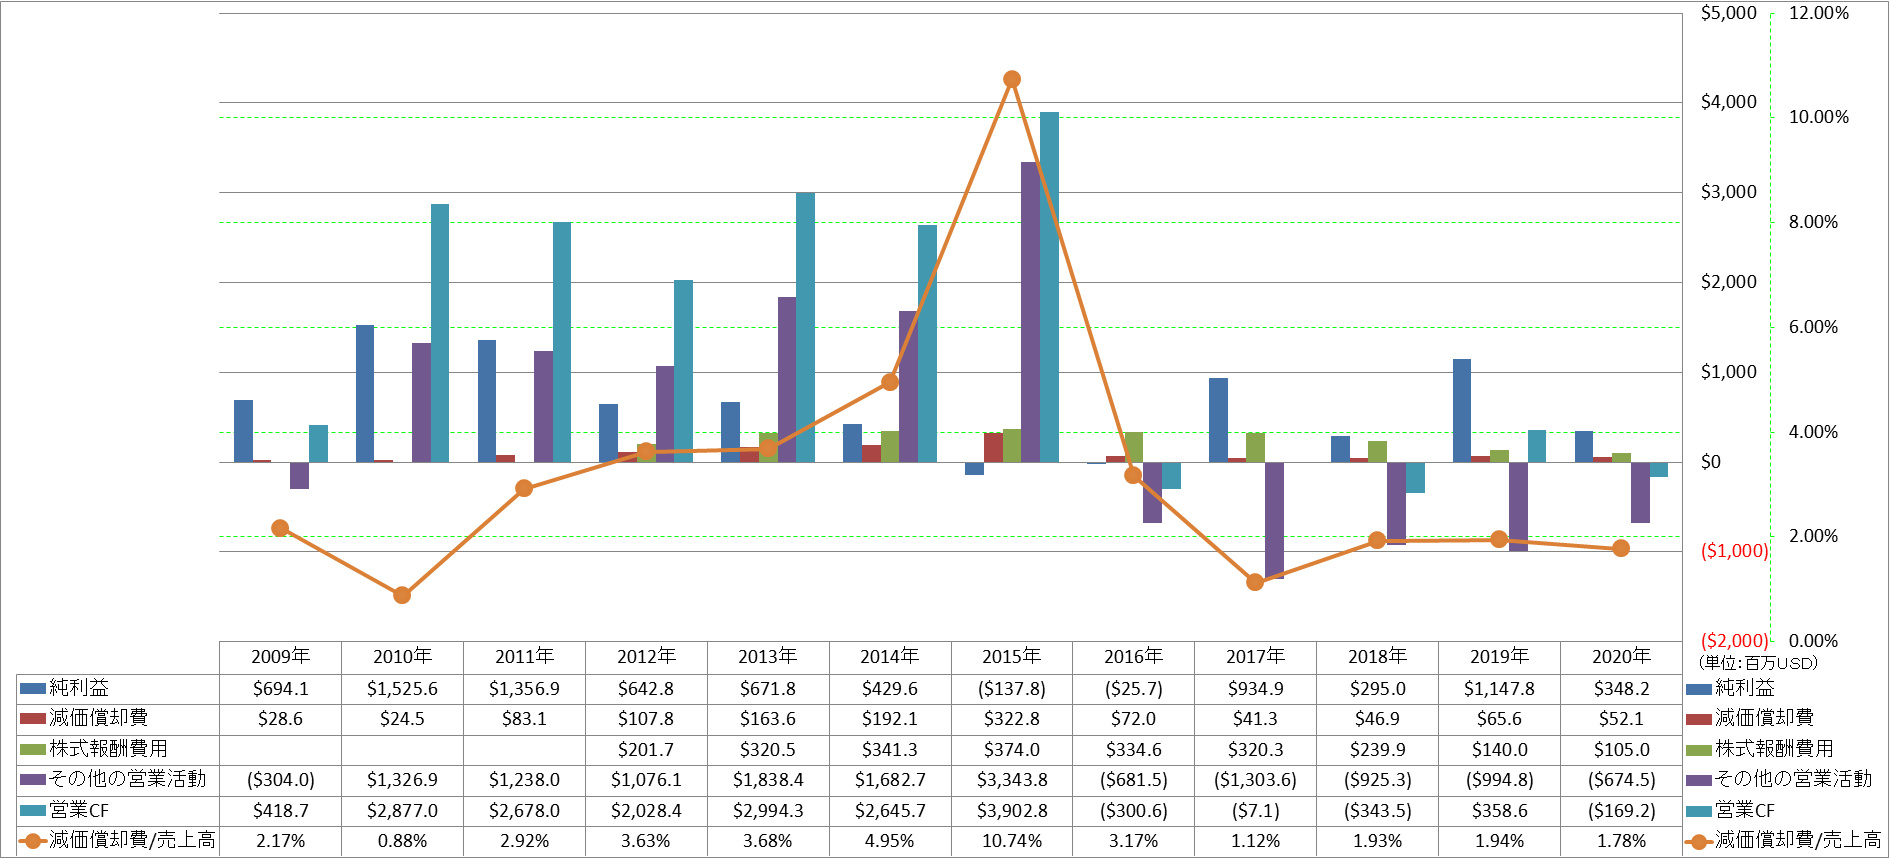Screen dimensions: 1889x858
Task: Select the 2014年 column header
Action: (890, 657)
